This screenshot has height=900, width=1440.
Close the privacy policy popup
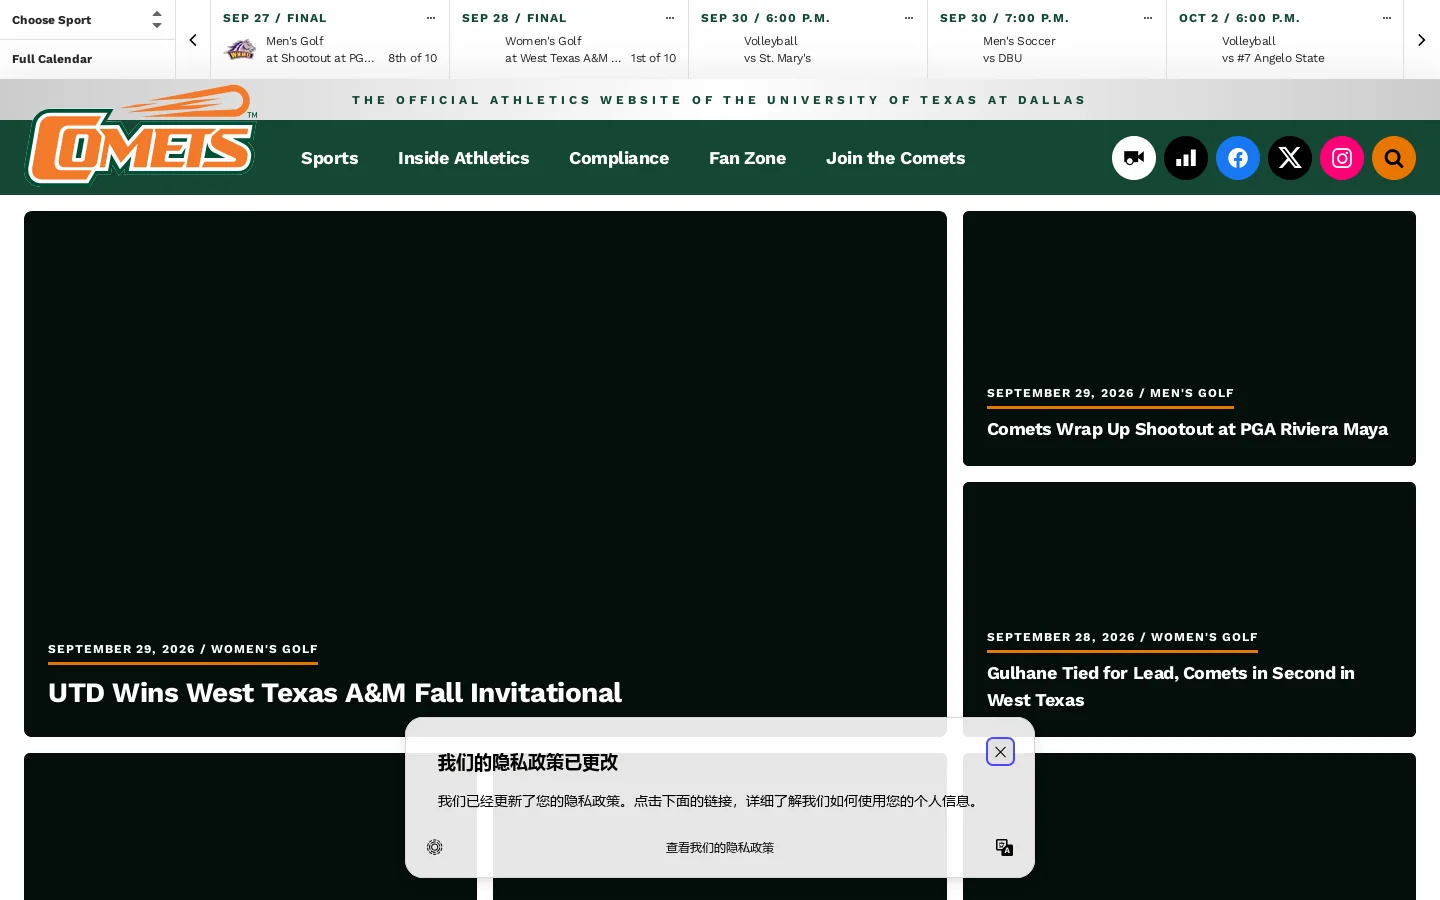pyautogui.click(x=1000, y=752)
